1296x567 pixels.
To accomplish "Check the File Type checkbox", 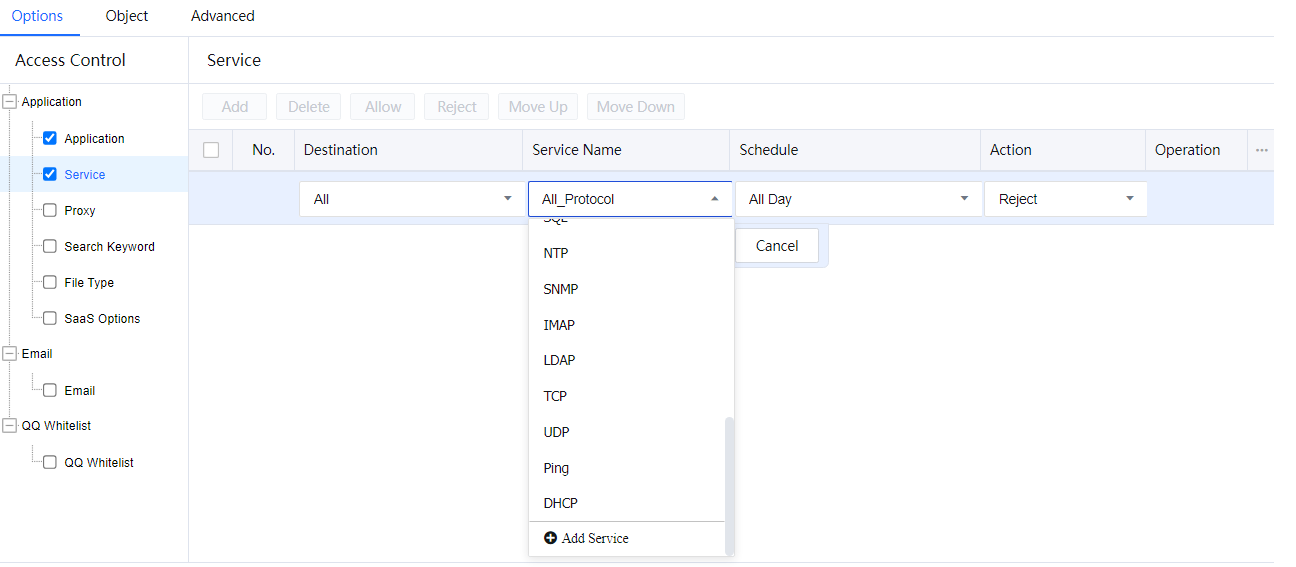I will point(50,282).
